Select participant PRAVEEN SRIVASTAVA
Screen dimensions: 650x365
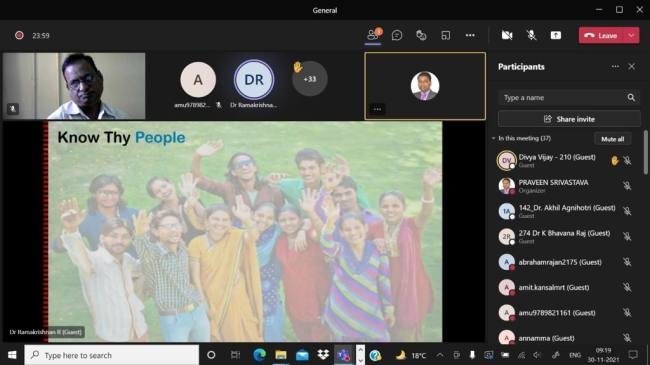(x=566, y=186)
